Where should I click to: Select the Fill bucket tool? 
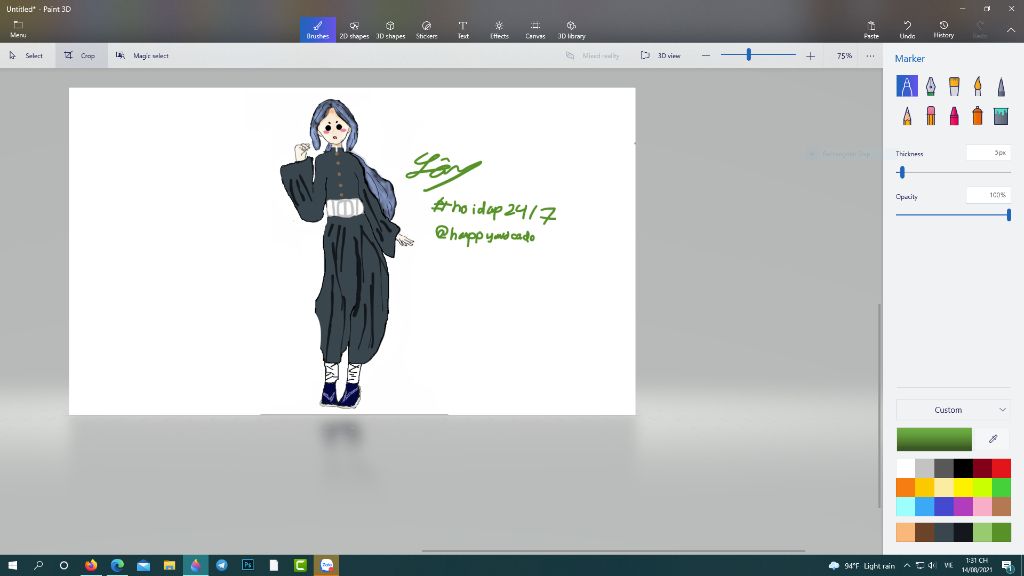(1001, 116)
